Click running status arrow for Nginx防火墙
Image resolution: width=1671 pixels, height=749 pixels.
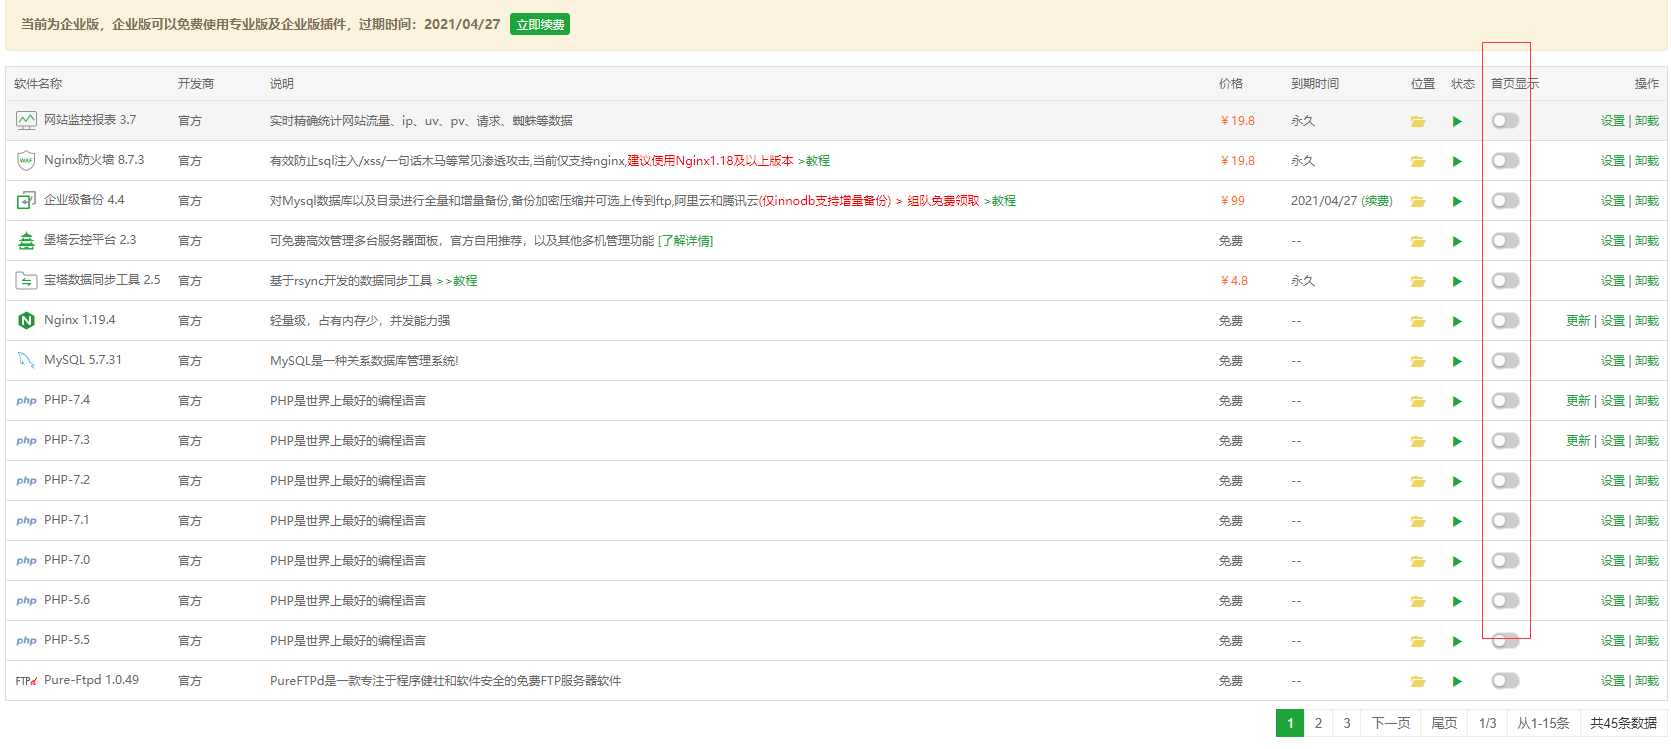click(1457, 161)
